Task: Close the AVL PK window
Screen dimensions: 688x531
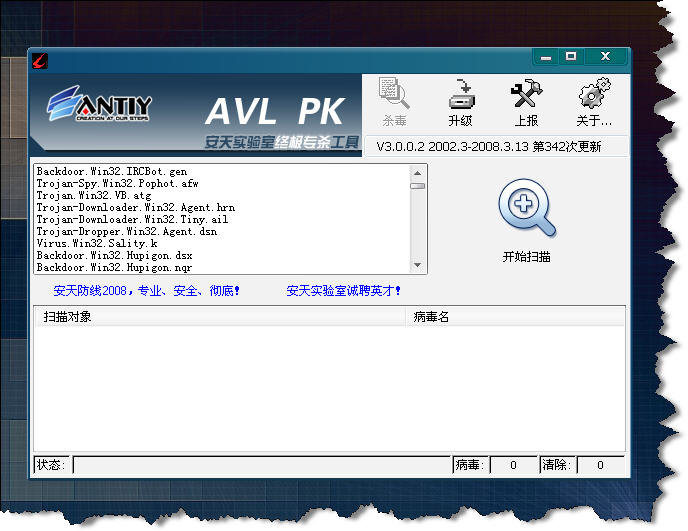Action: tap(606, 57)
